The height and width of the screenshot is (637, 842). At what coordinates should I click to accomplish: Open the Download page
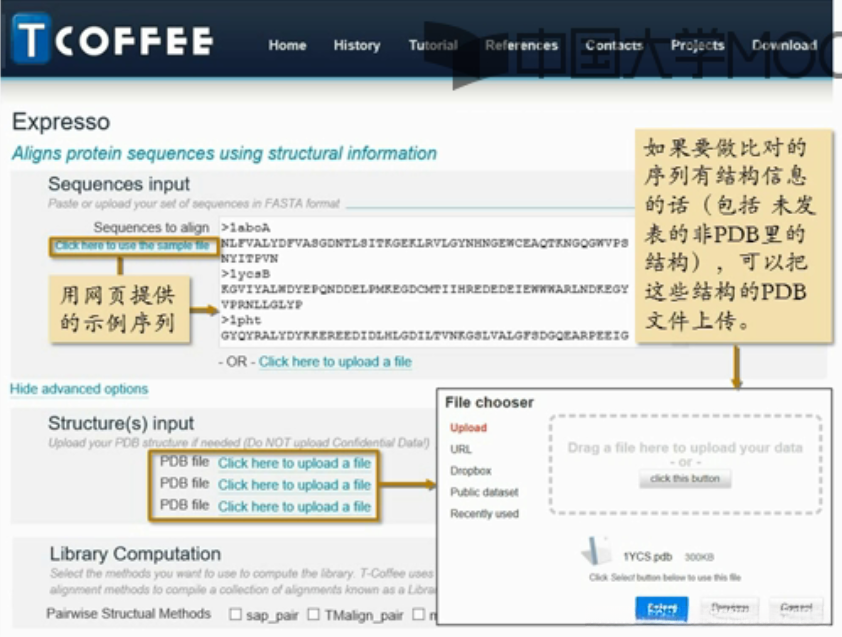(x=785, y=45)
